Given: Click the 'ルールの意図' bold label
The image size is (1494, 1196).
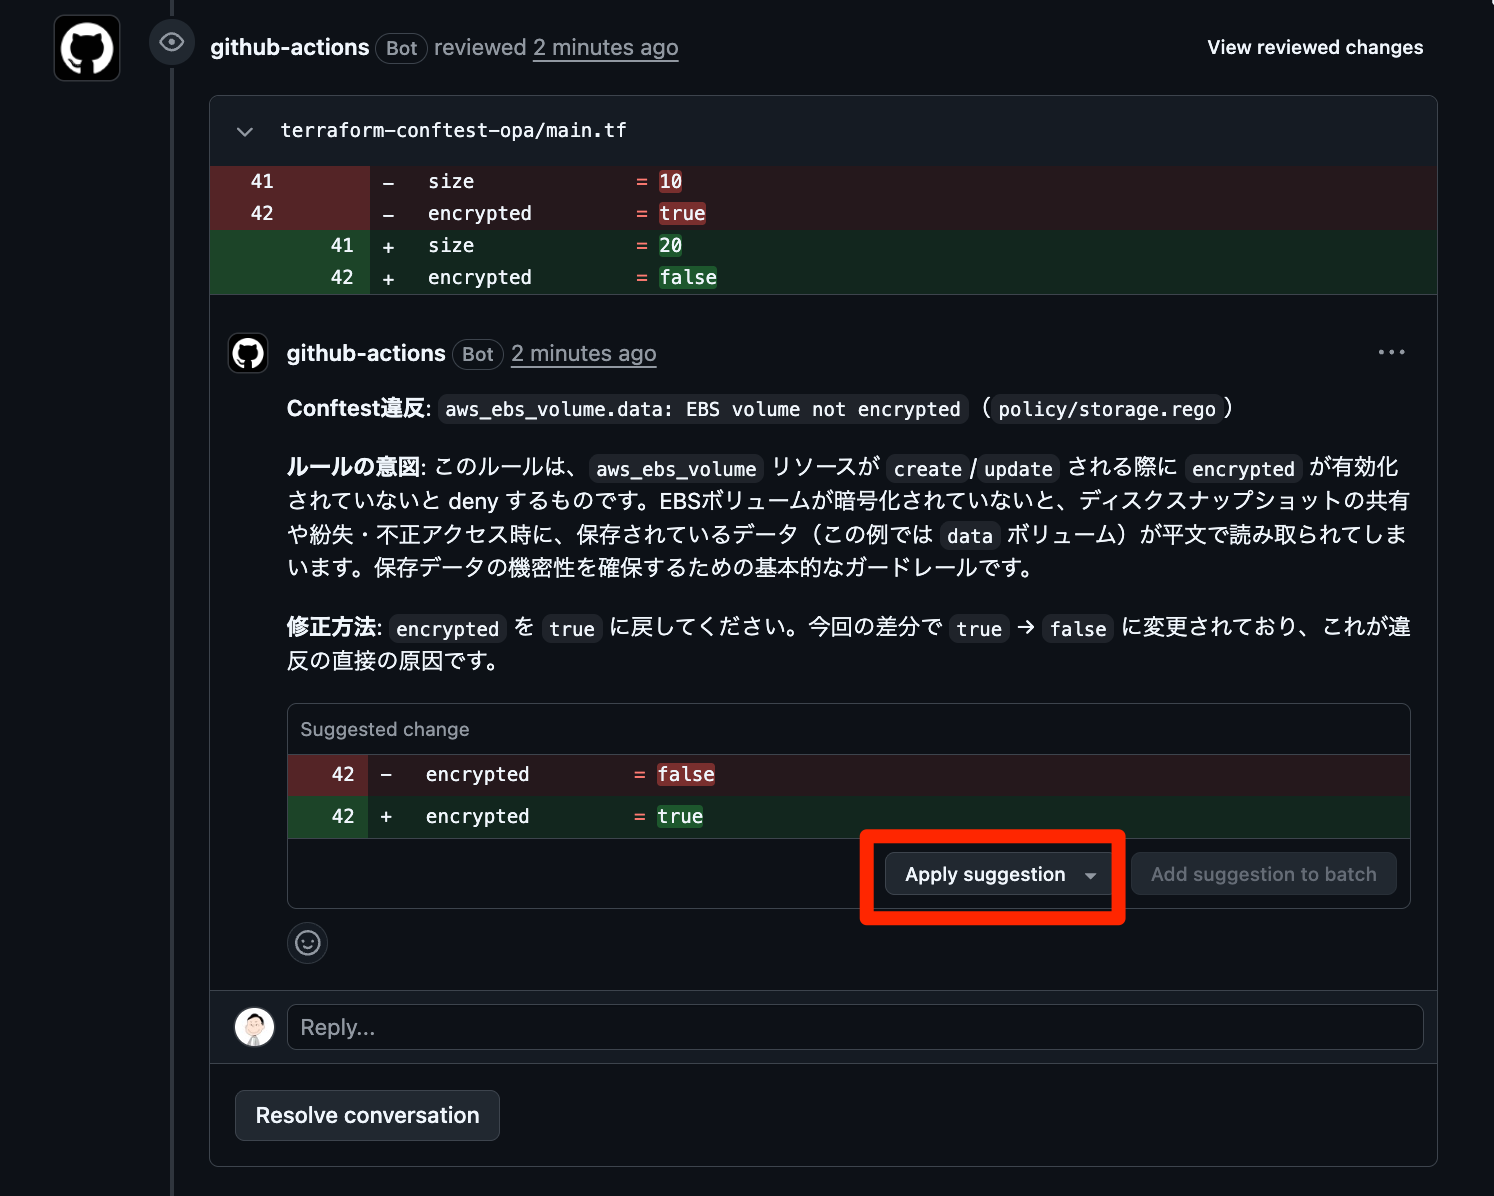Looking at the screenshot, I should click(x=354, y=467).
